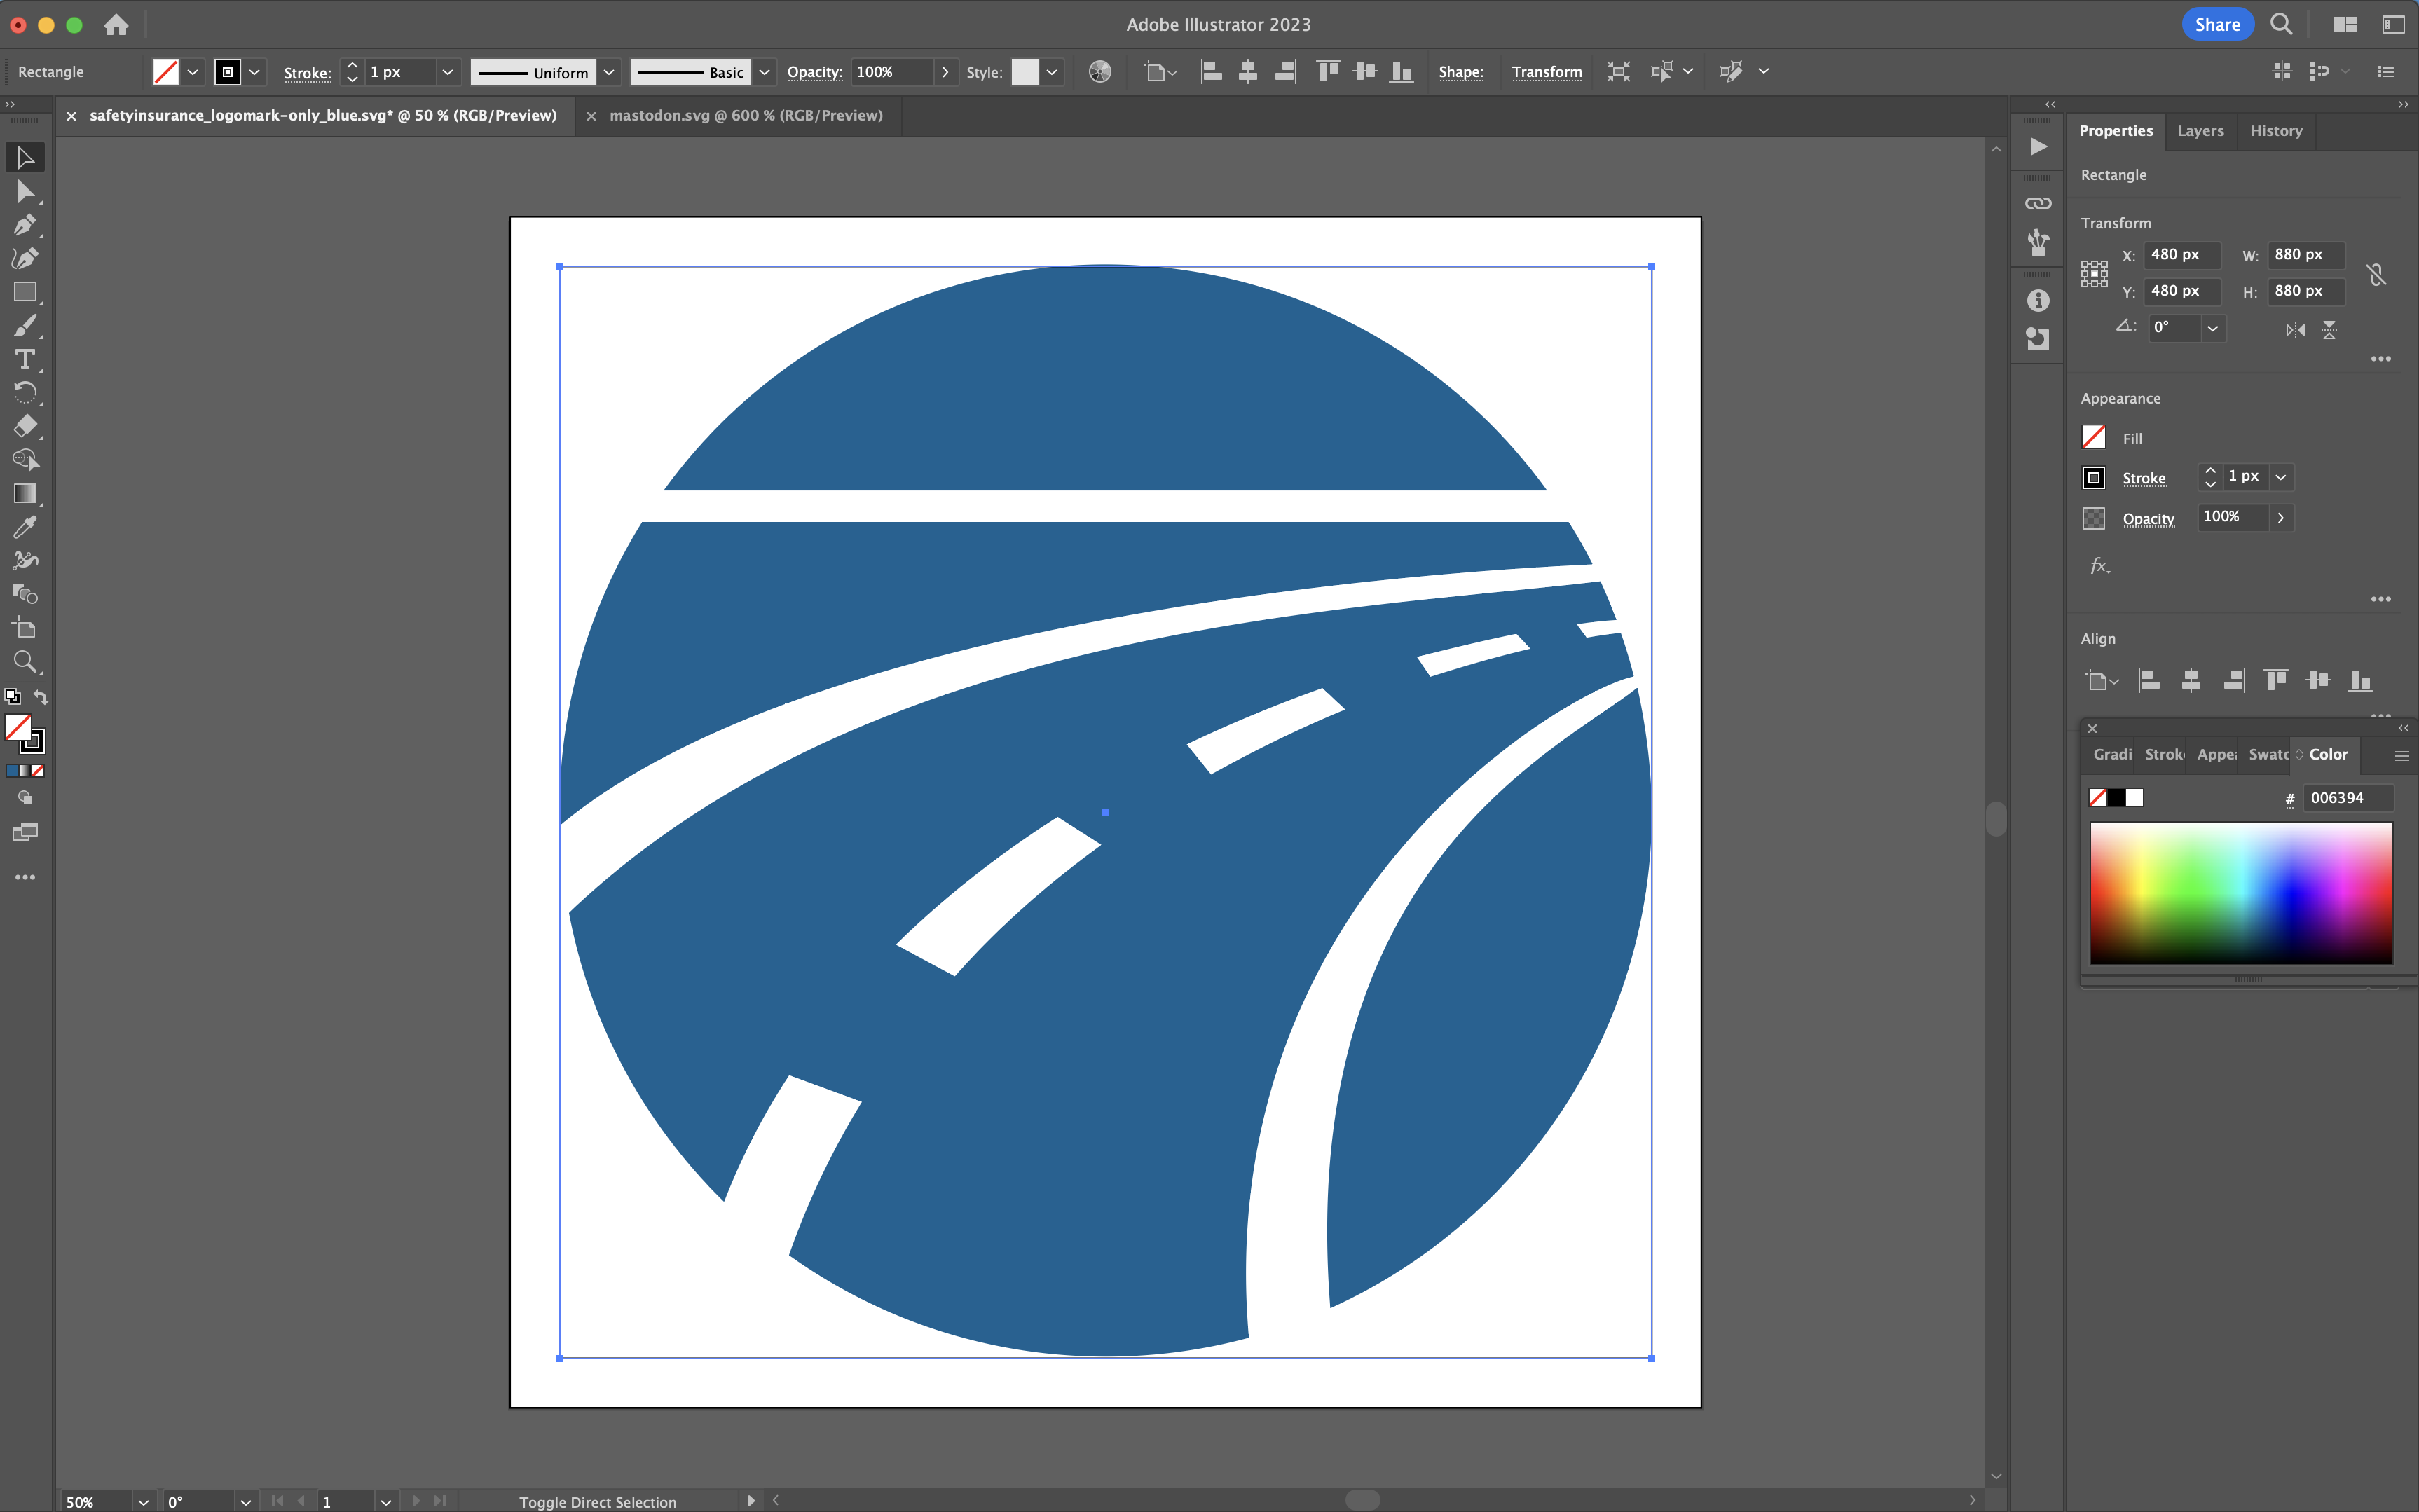The image size is (2419, 1512).
Task: Activate the Fill and Stroke indicator in the toolbar
Action: tap(24, 733)
